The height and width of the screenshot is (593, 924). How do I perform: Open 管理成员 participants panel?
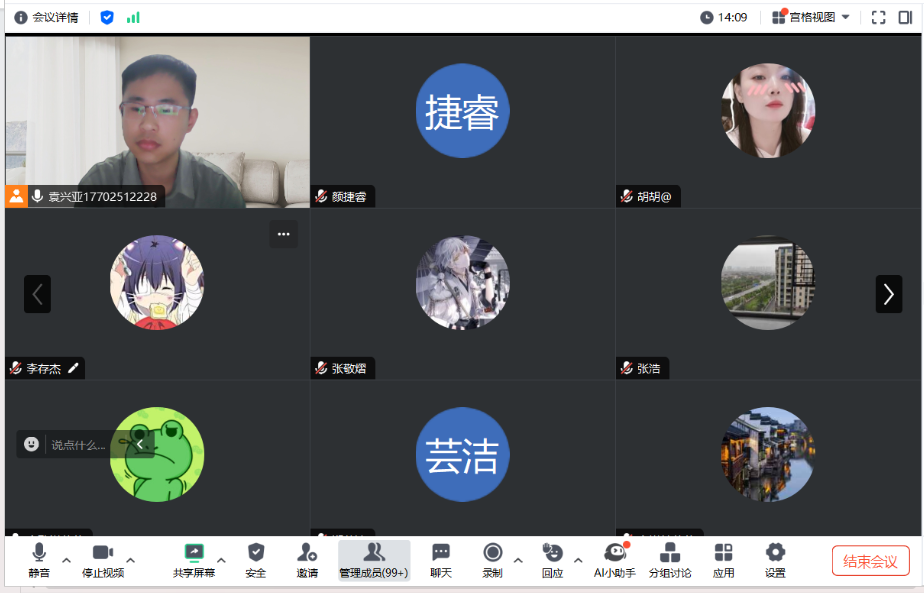pos(373,553)
